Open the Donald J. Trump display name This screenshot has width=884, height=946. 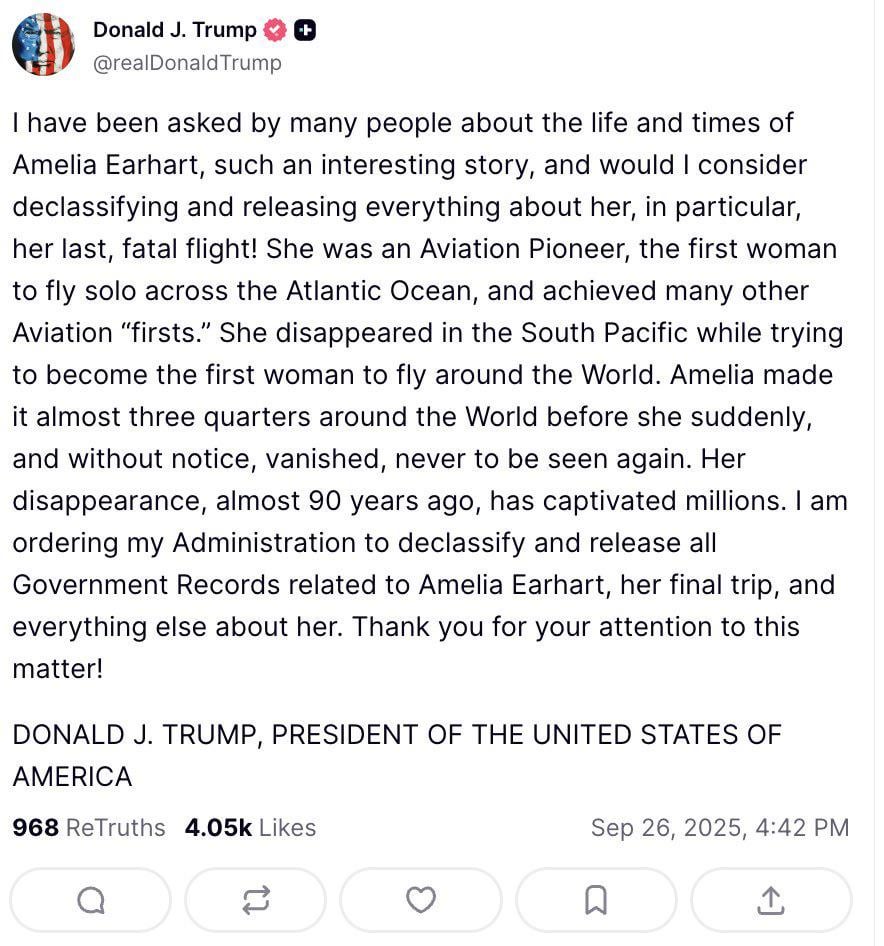174,30
